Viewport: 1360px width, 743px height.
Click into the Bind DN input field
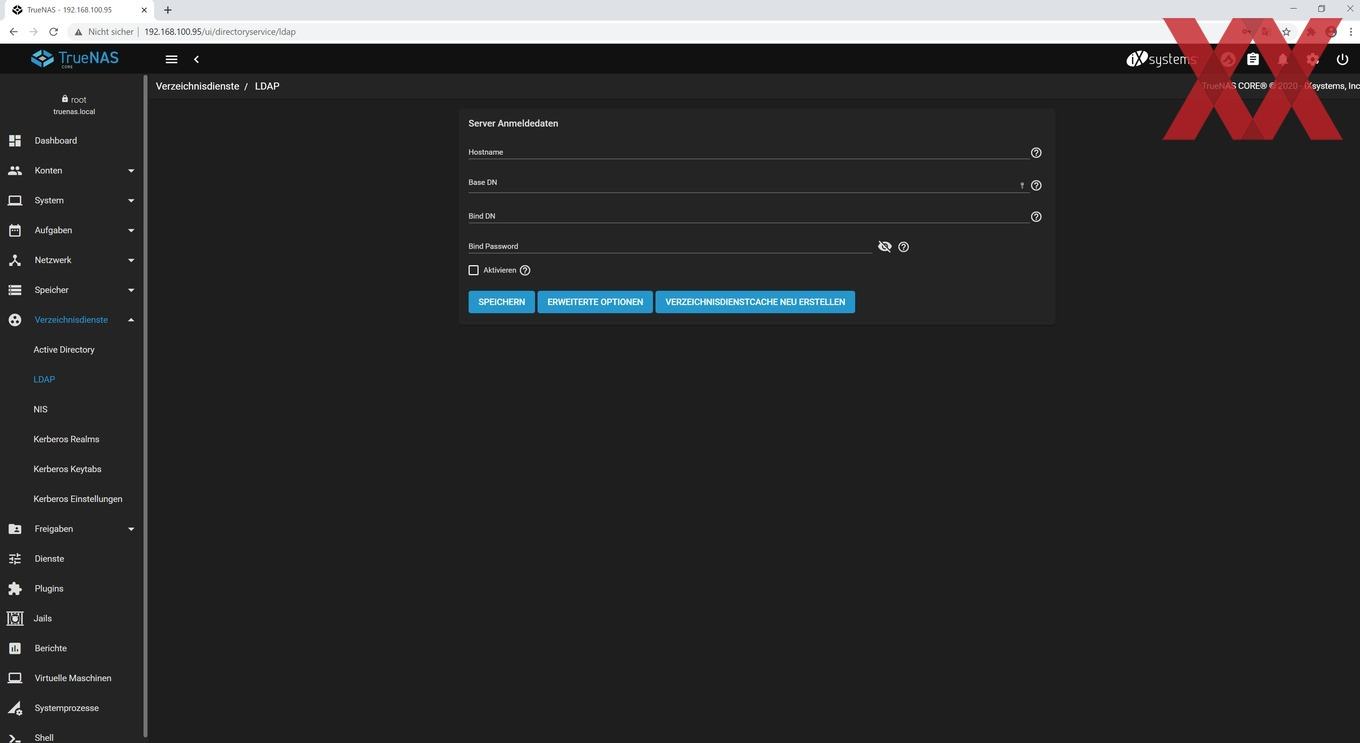tap(748, 216)
